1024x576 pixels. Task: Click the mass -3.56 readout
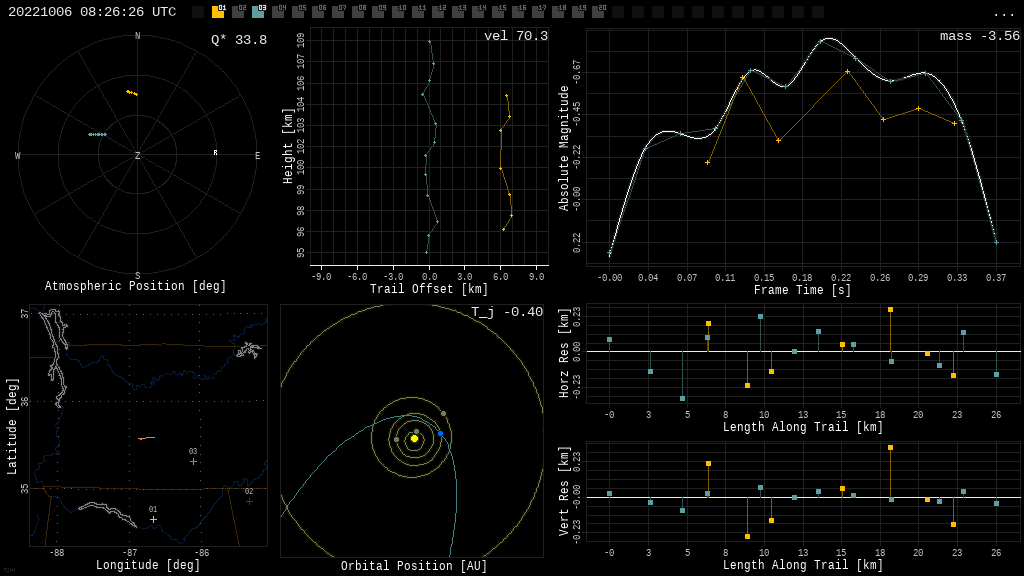(979, 36)
